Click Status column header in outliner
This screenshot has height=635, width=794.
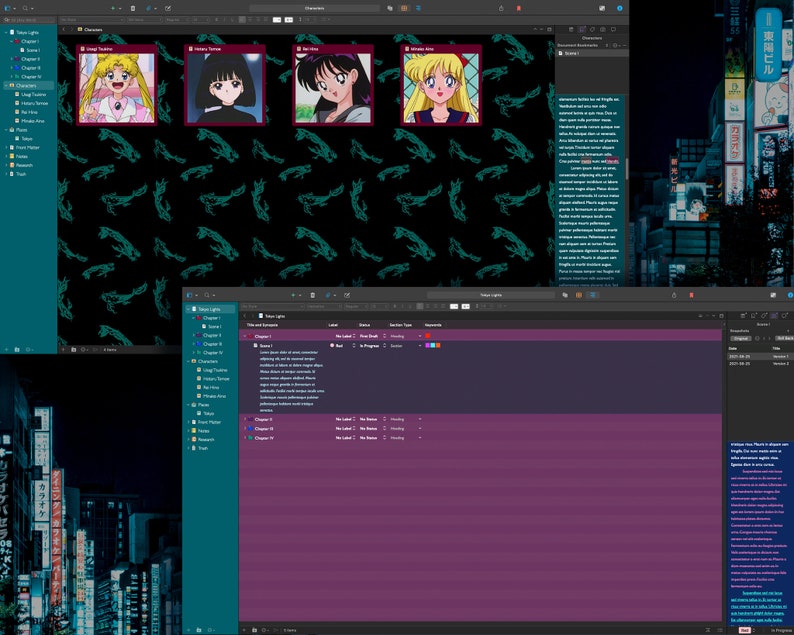(364, 325)
